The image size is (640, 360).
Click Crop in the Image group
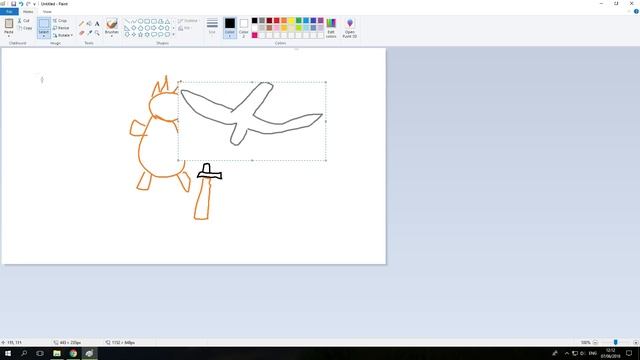(60, 20)
